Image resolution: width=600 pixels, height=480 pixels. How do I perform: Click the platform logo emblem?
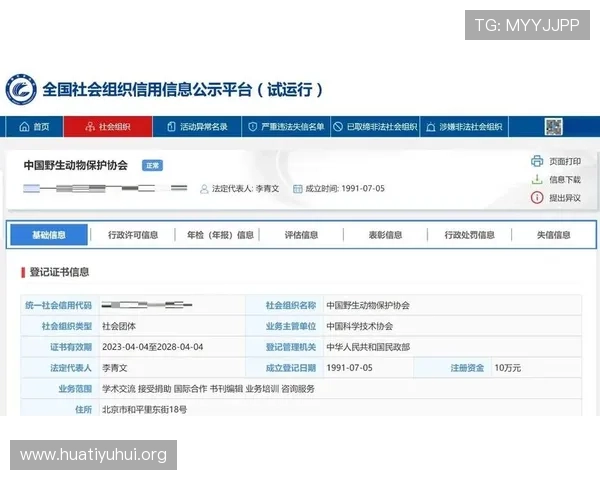coord(21,90)
